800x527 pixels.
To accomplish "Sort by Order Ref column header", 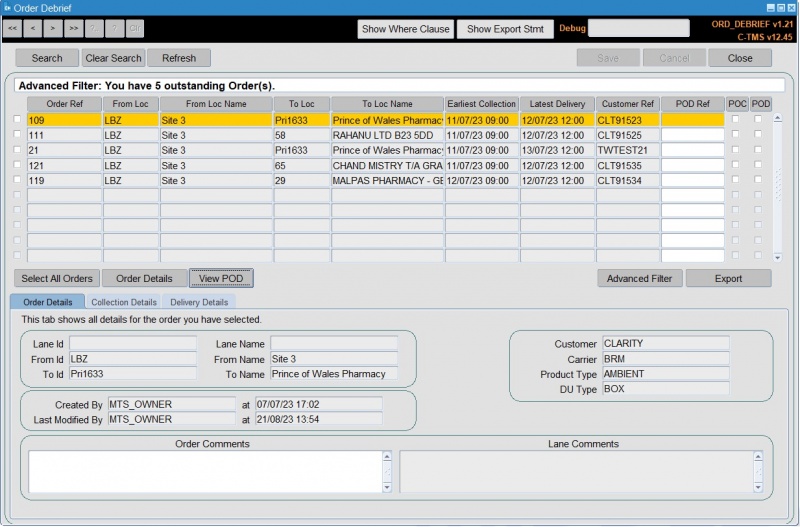I will (x=64, y=104).
